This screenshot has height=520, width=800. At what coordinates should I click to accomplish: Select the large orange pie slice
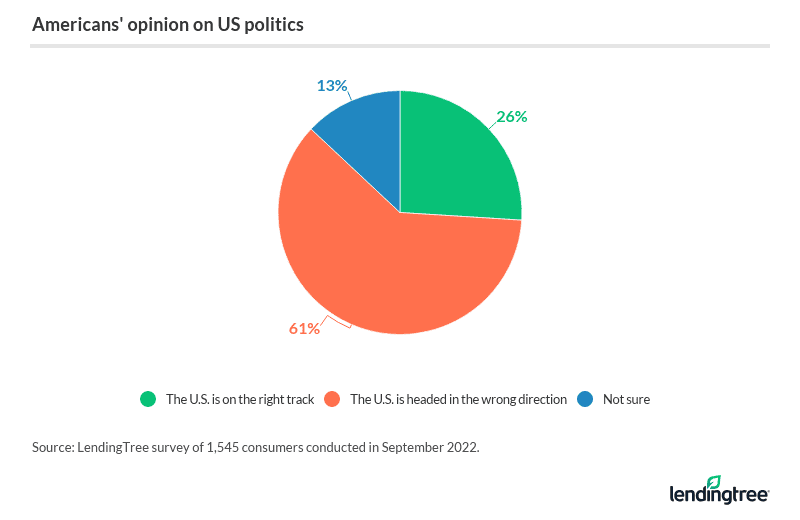380,270
